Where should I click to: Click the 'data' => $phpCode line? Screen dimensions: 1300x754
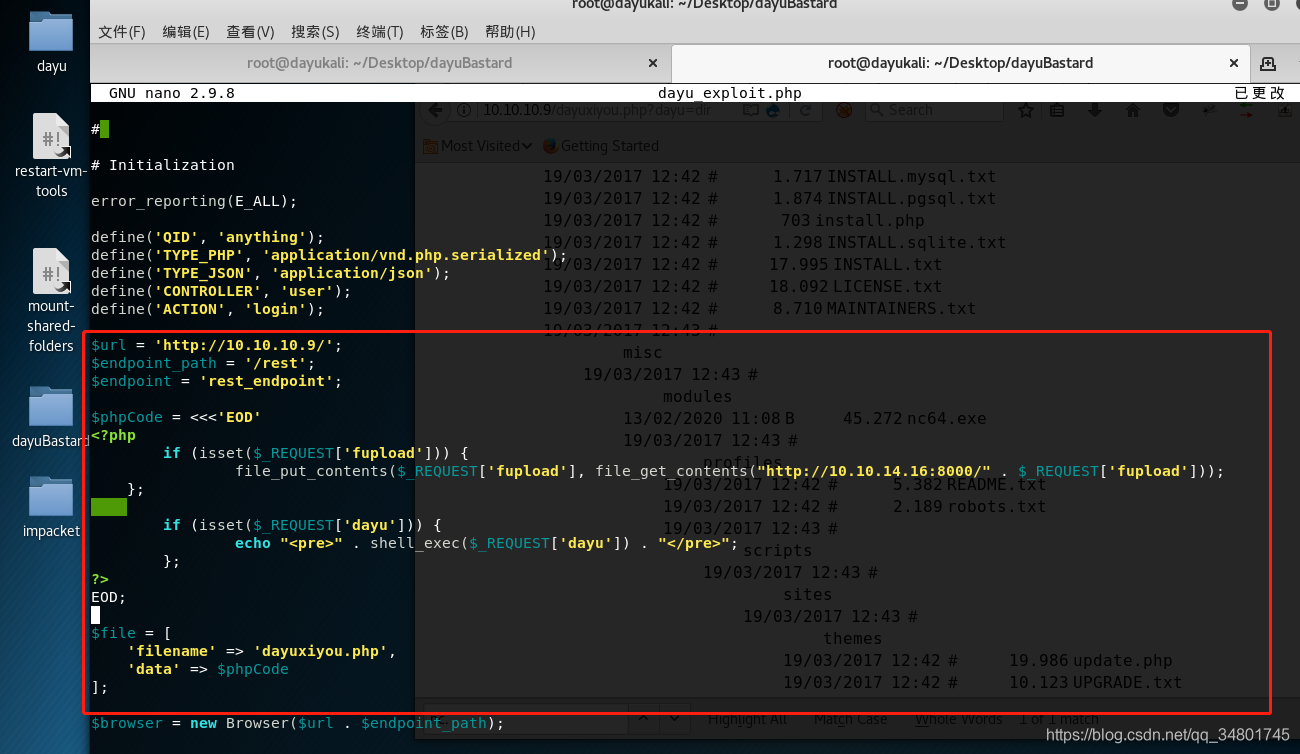pyautogui.click(x=208, y=669)
